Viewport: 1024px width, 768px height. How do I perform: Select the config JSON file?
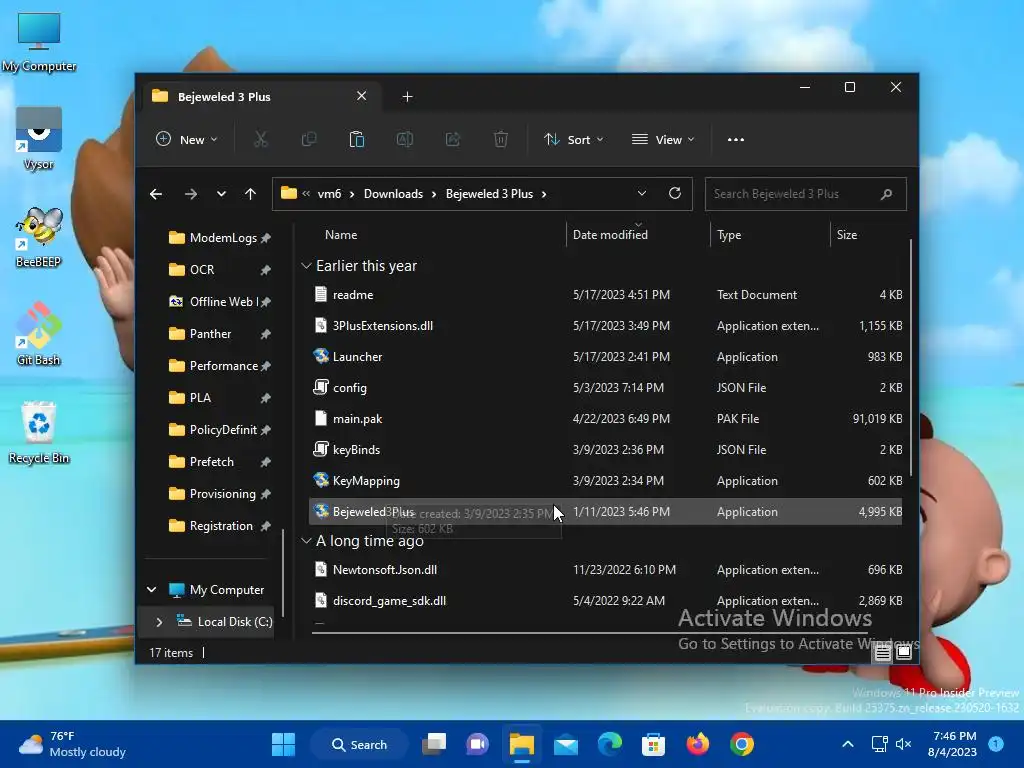[606, 387]
